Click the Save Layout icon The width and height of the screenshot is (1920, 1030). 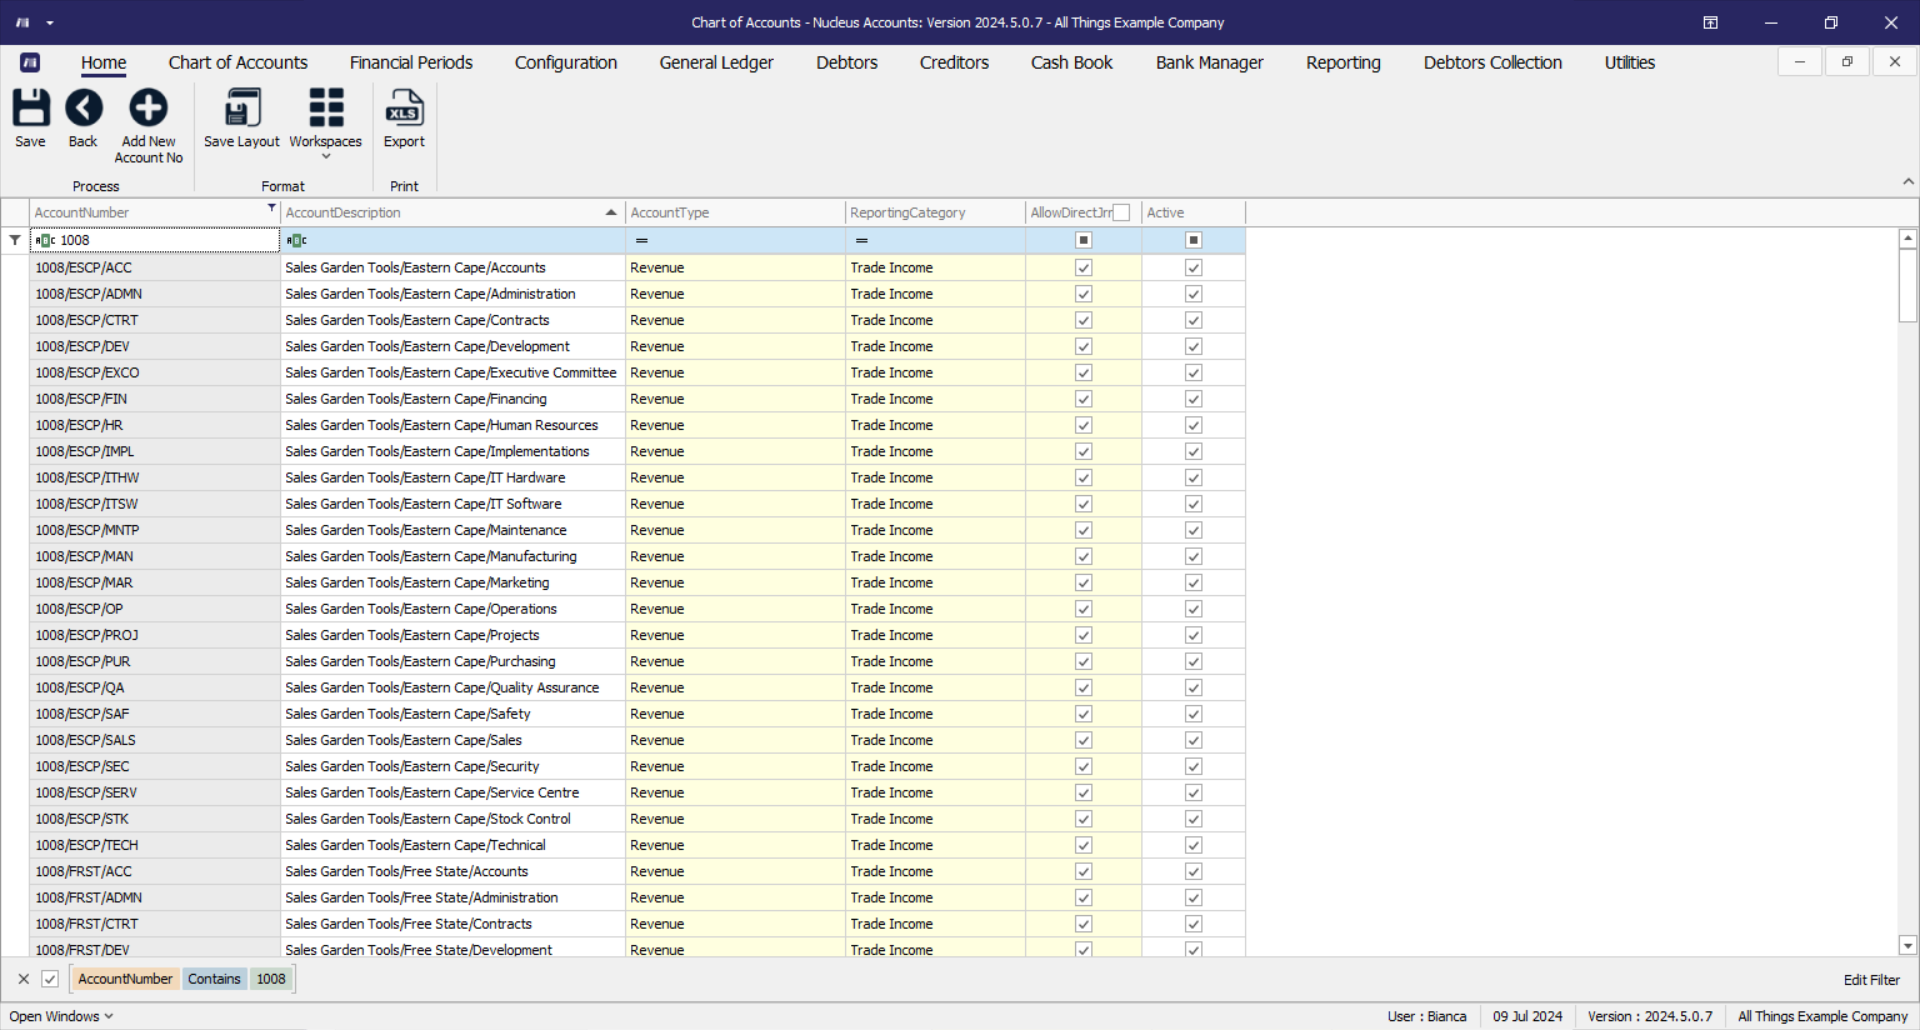click(x=242, y=108)
